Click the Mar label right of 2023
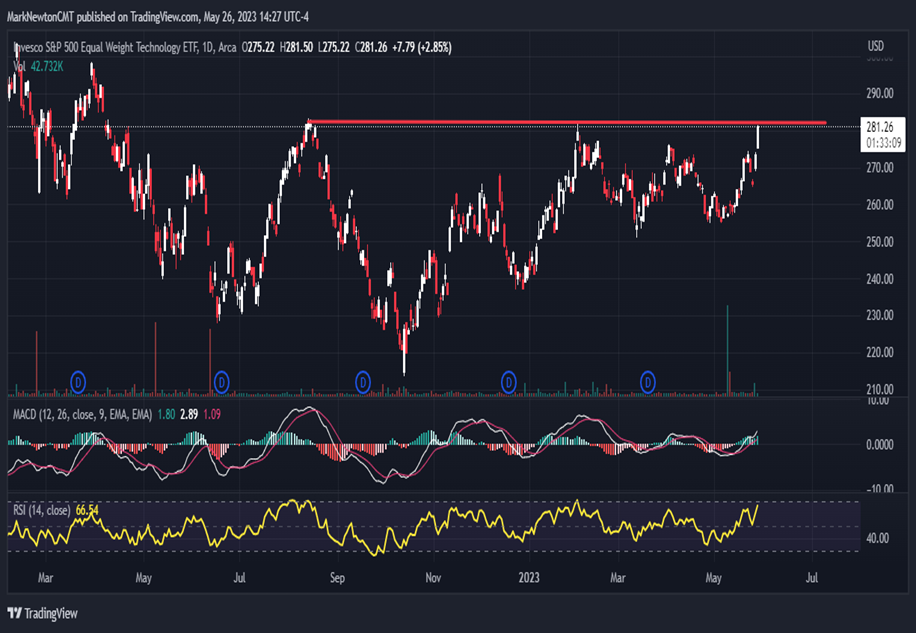 617,578
